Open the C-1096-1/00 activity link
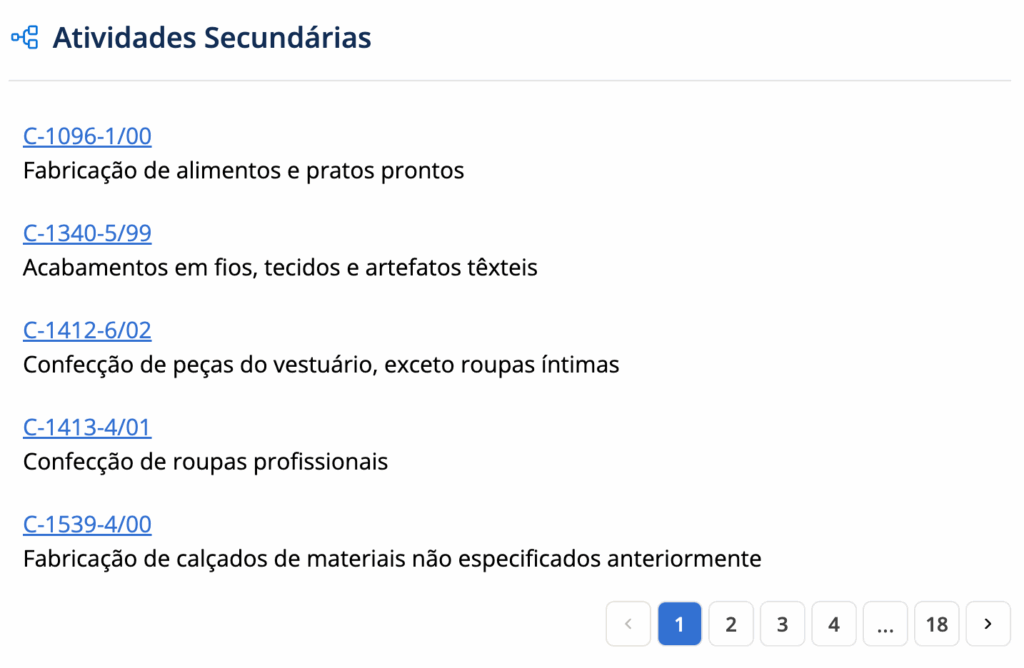Viewport: 1024px width, 668px height. click(x=87, y=136)
